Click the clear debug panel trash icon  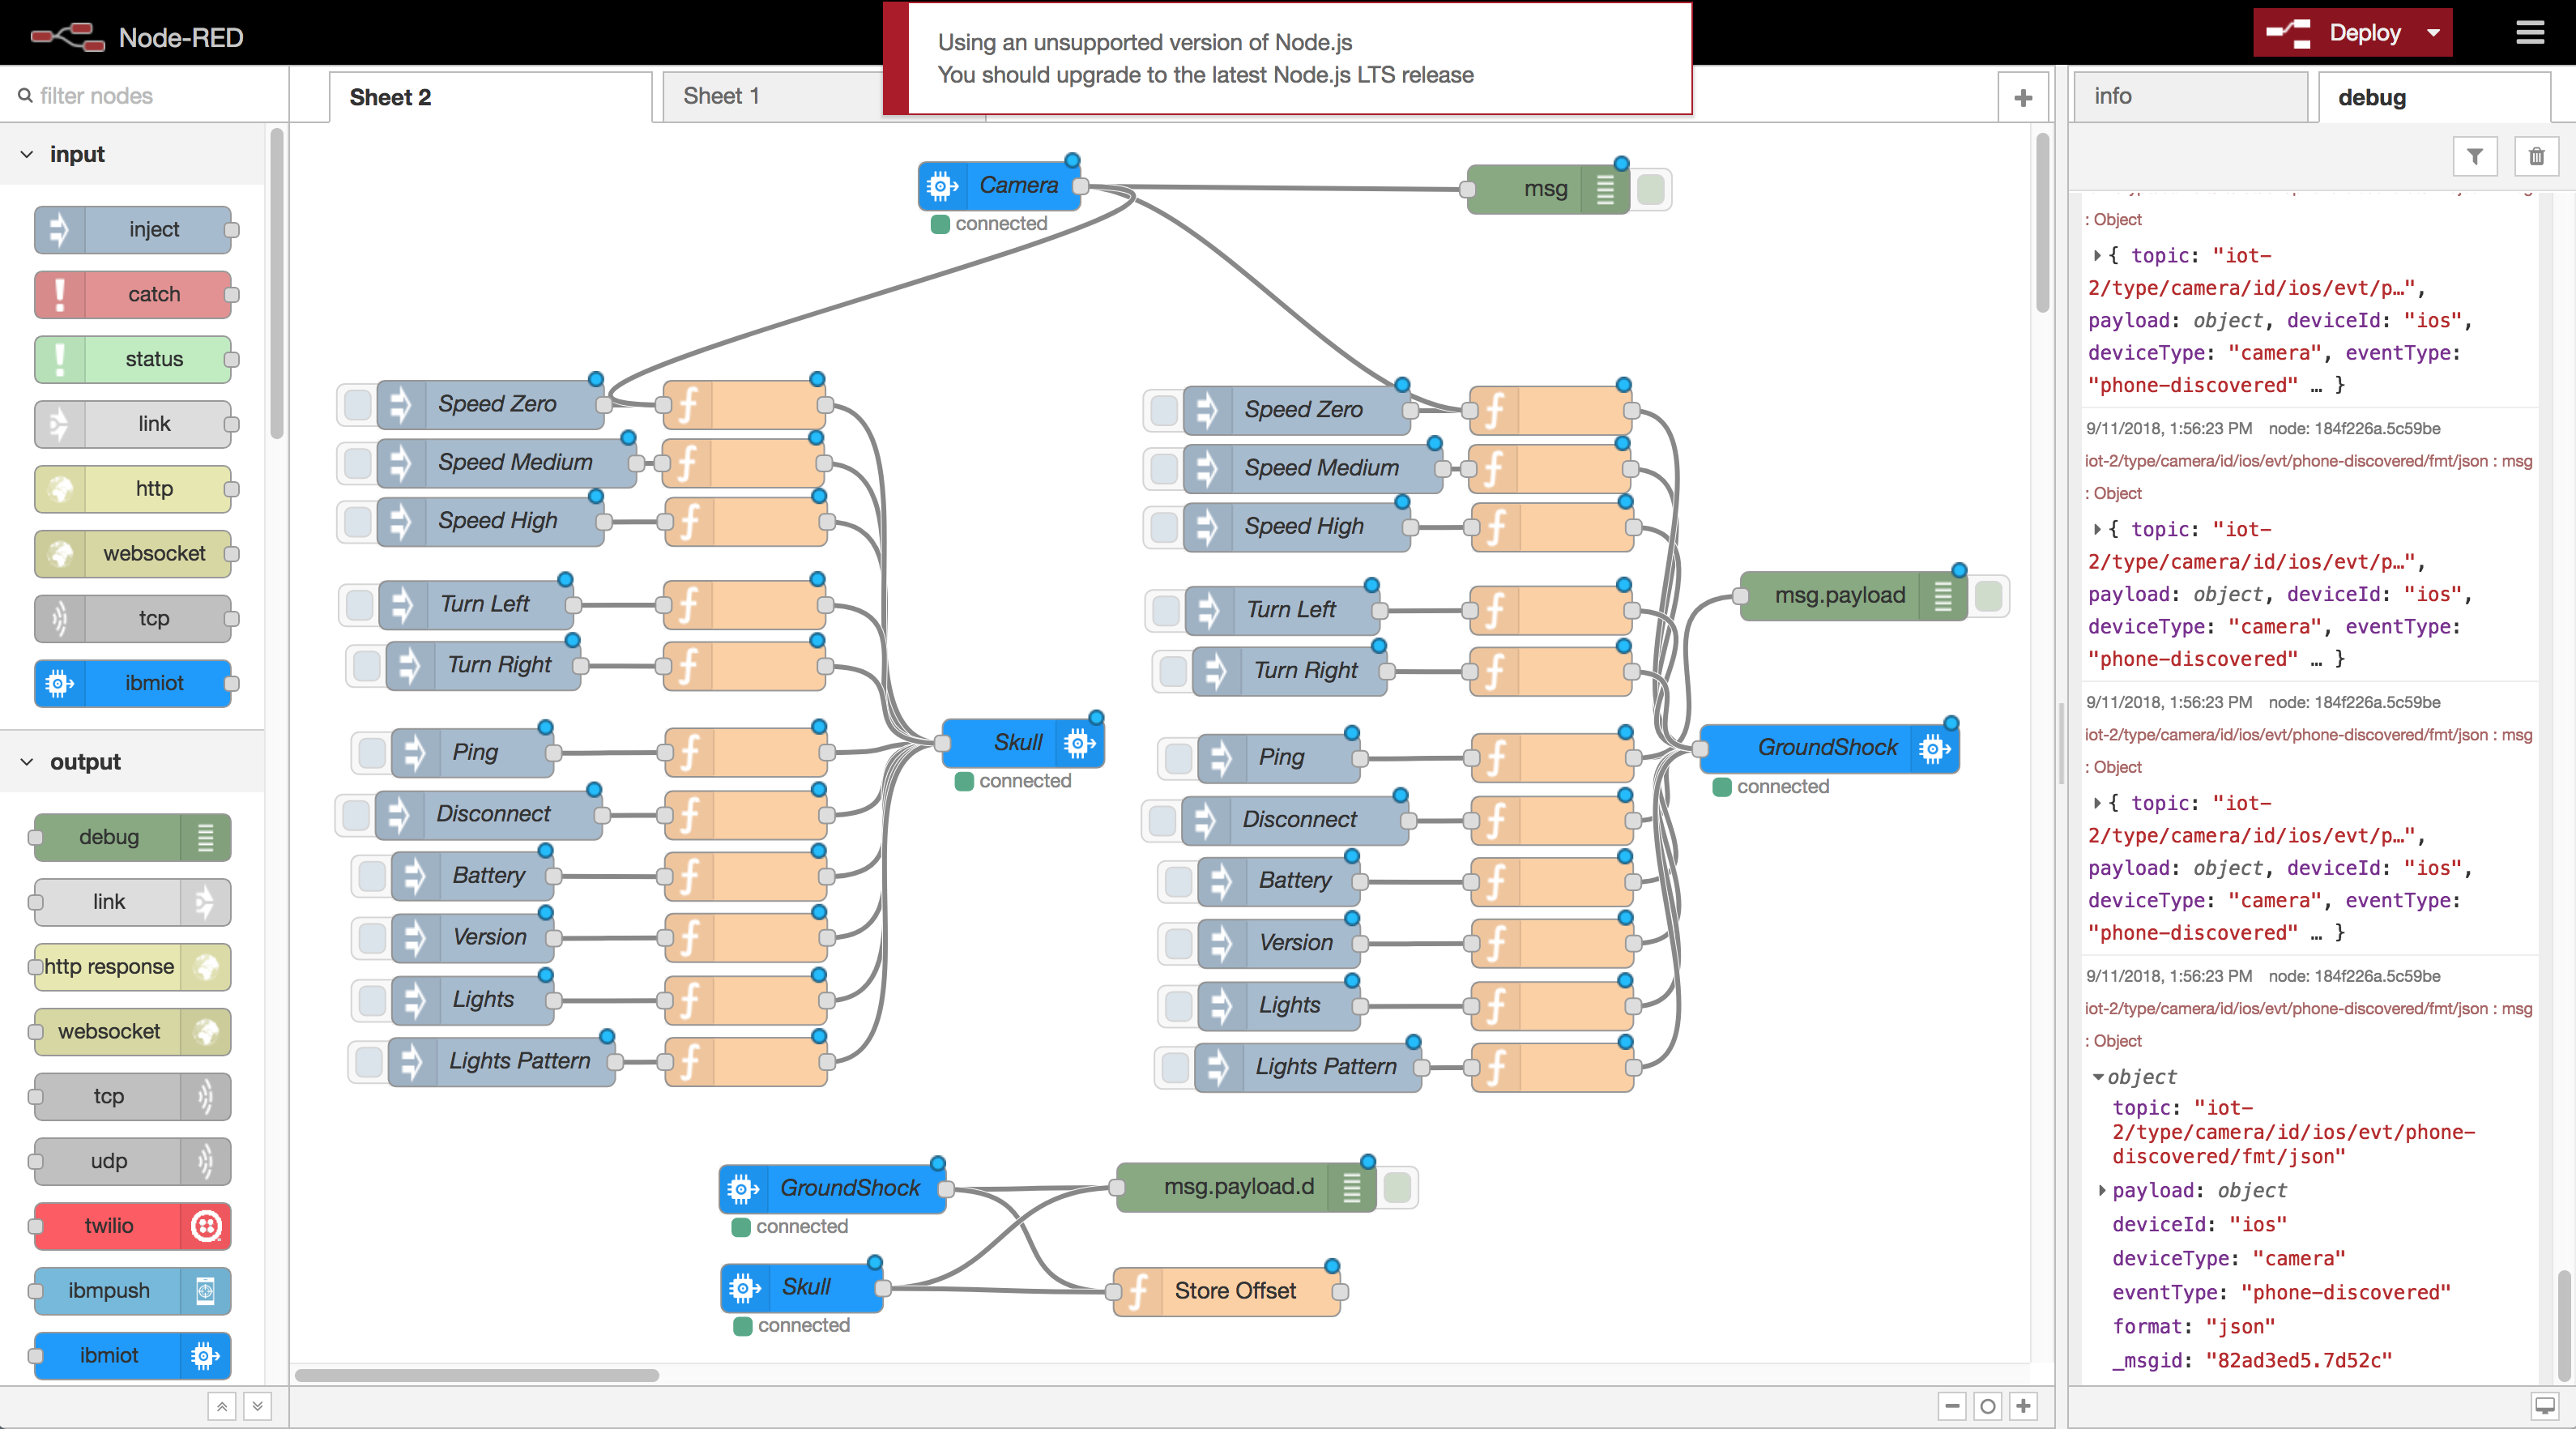2535,156
